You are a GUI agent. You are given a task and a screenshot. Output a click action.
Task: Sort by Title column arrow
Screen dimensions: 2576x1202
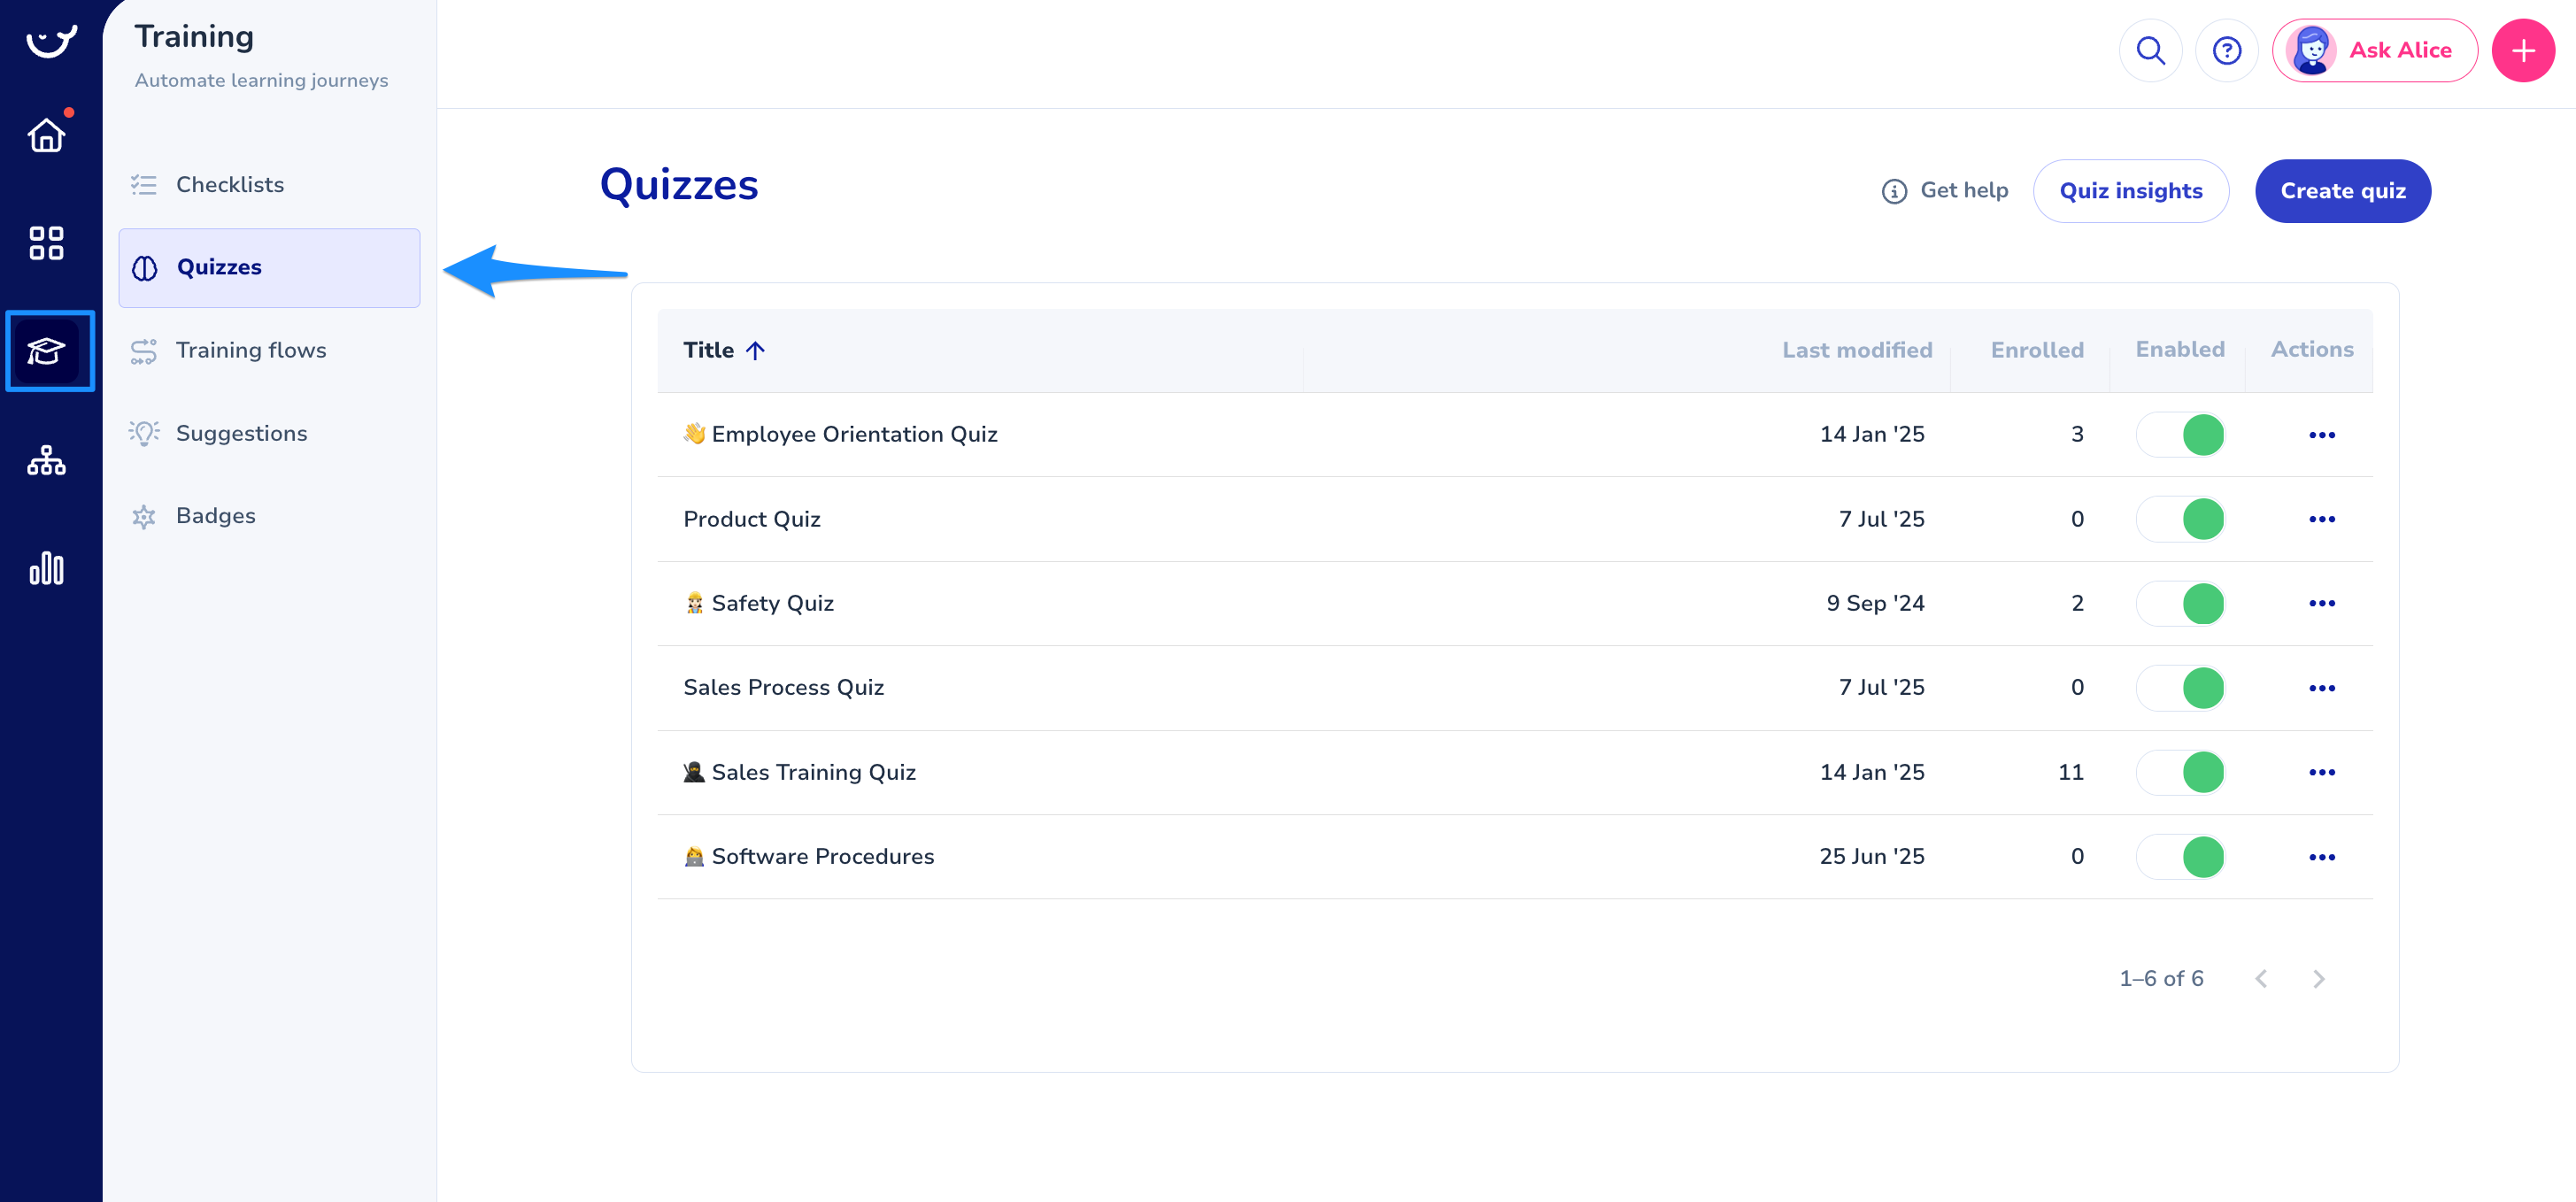coord(755,350)
